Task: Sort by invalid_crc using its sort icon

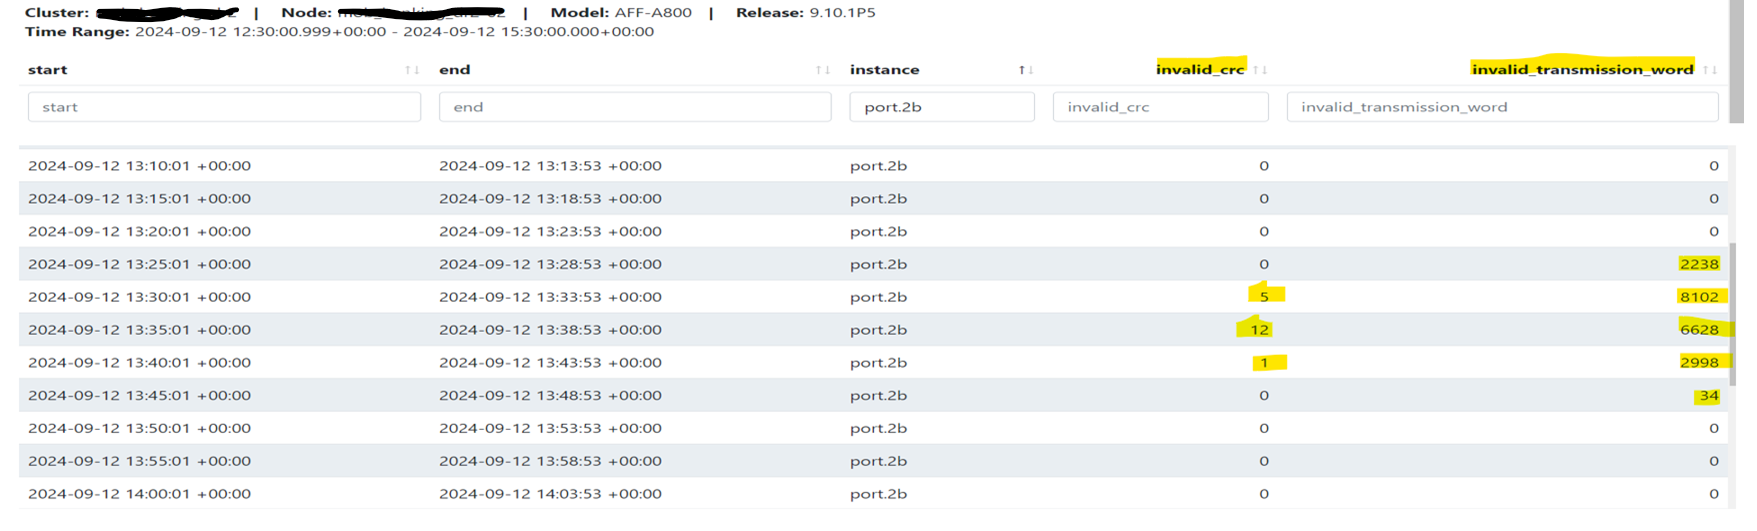Action: (1260, 70)
